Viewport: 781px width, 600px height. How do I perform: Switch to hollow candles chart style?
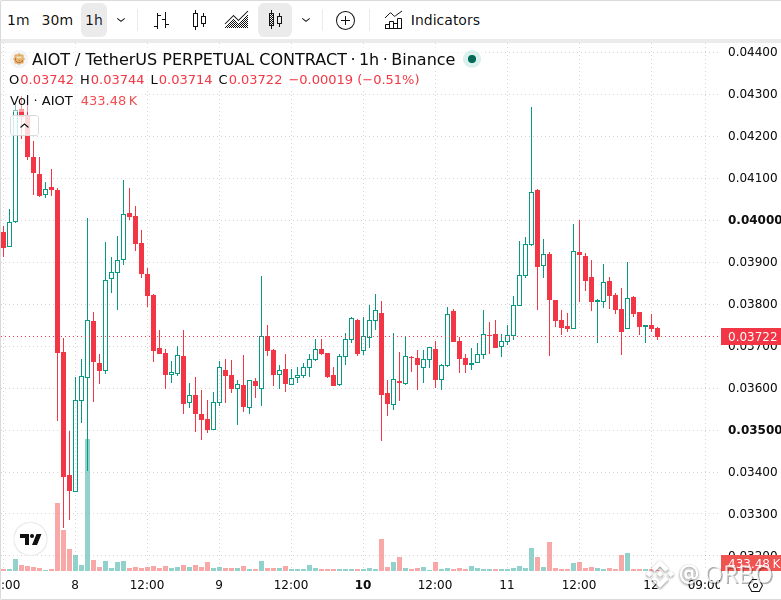[x=199, y=20]
